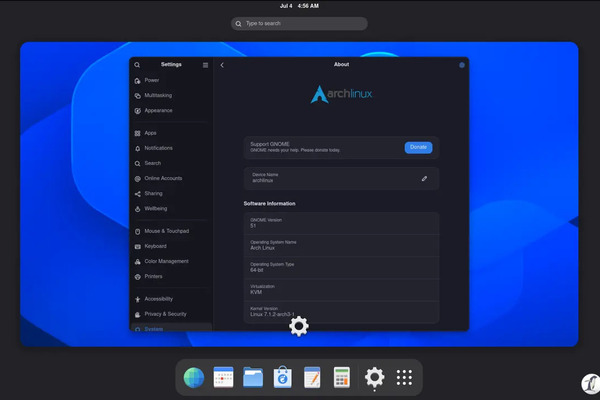Select the System entry in sidebar
Viewport: 600px width, 400px height.
(171, 327)
